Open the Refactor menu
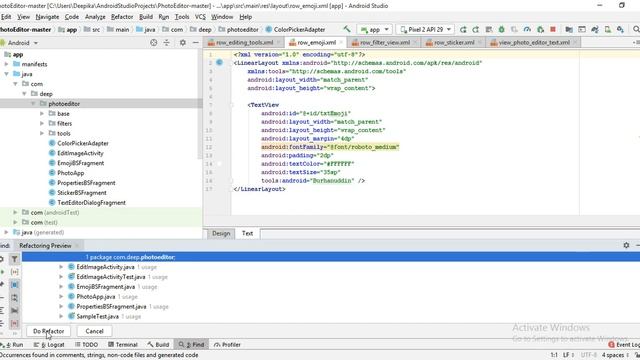 pos(122,17)
